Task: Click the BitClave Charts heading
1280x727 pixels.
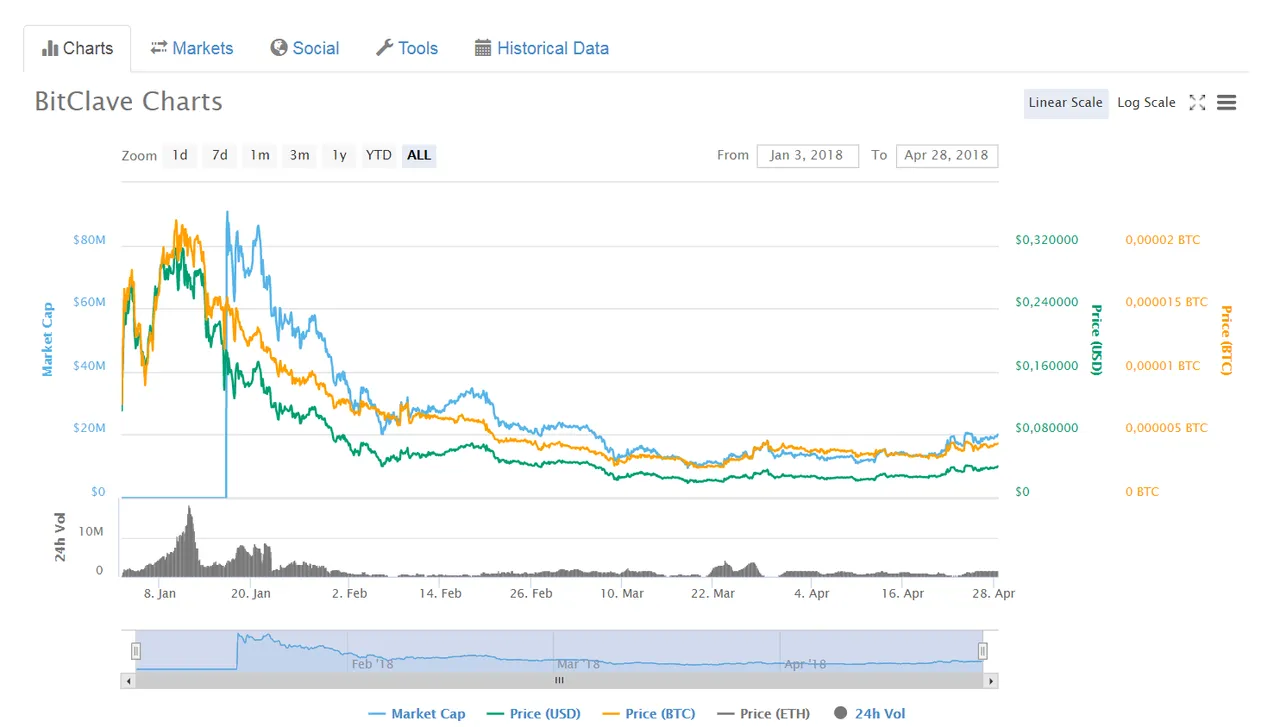Action: pos(129,101)
